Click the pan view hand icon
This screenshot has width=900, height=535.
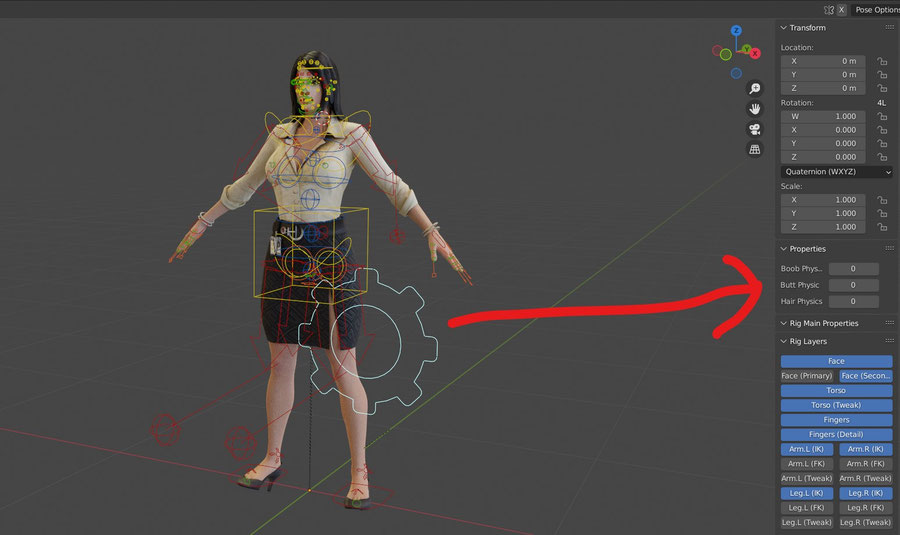pos(755,109)
